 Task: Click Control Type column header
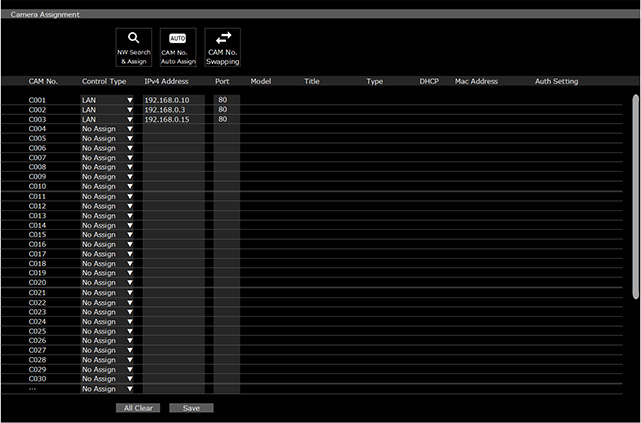click(104, 81)
